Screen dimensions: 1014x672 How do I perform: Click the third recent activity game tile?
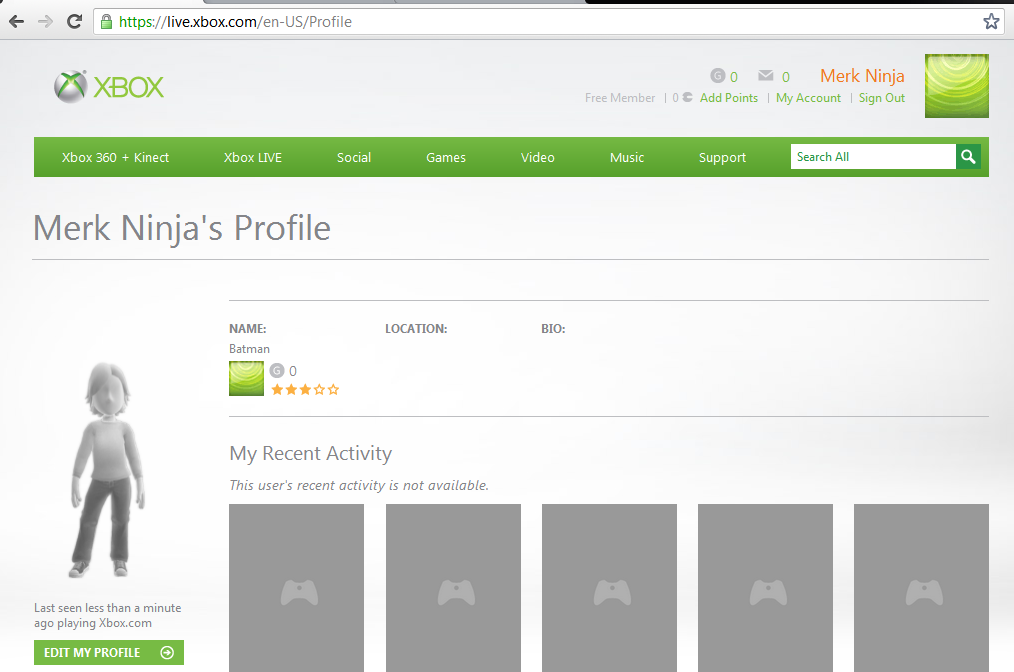pyautogui.click(x=609, y=588)
